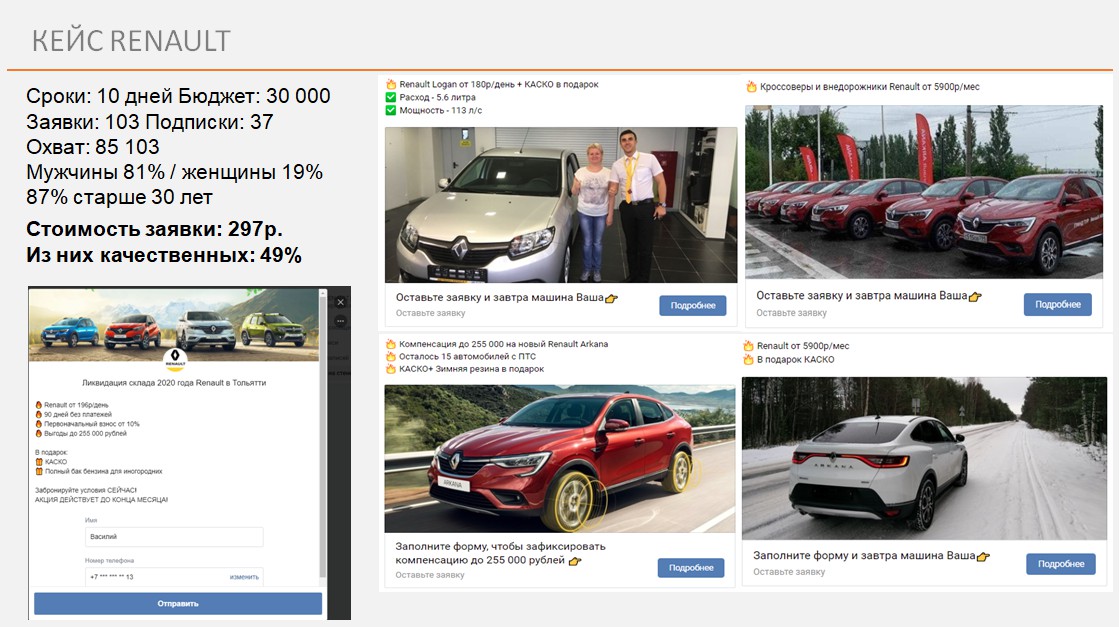Click Подробнее on the Renault Logan ad

point(692,305)
